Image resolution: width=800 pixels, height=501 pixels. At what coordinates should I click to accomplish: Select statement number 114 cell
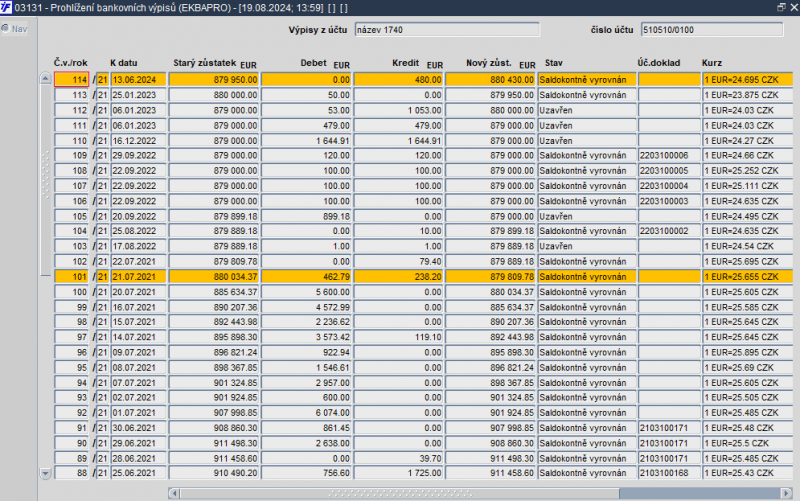71,80
